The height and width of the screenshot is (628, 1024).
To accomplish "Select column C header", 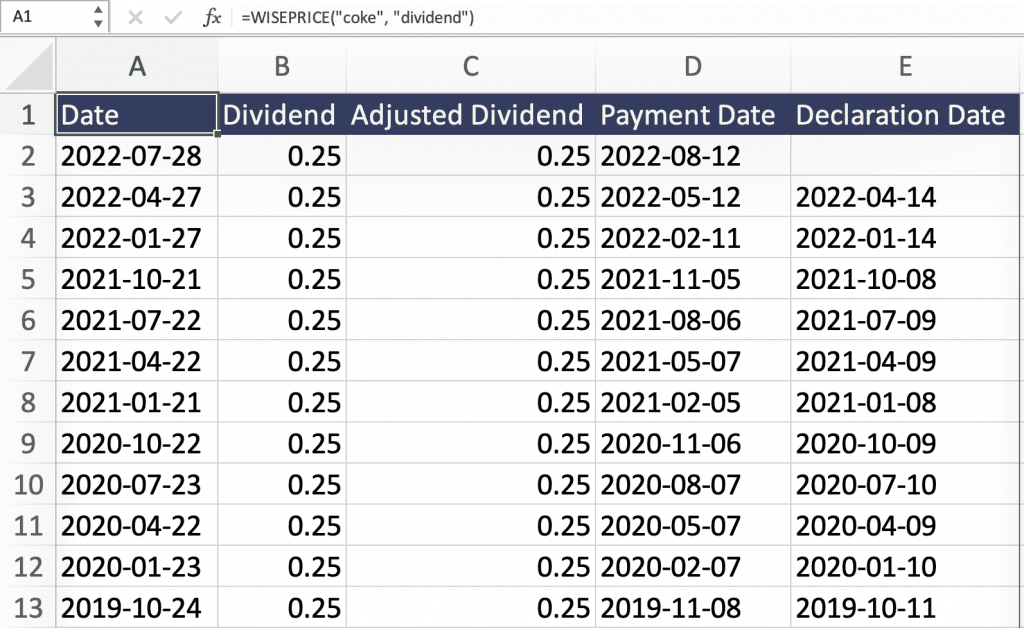I will coord(470,66).
